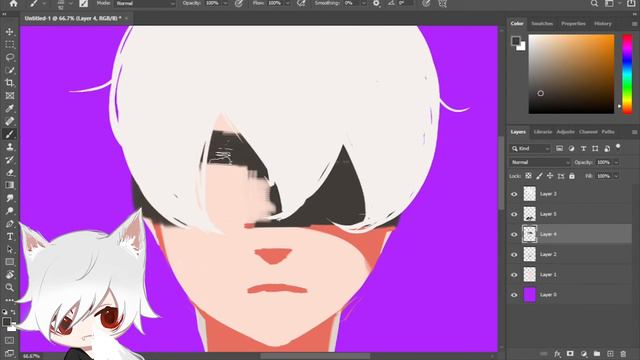Create a new layer group folder
The image size is (640, 360).
point(597,353)
